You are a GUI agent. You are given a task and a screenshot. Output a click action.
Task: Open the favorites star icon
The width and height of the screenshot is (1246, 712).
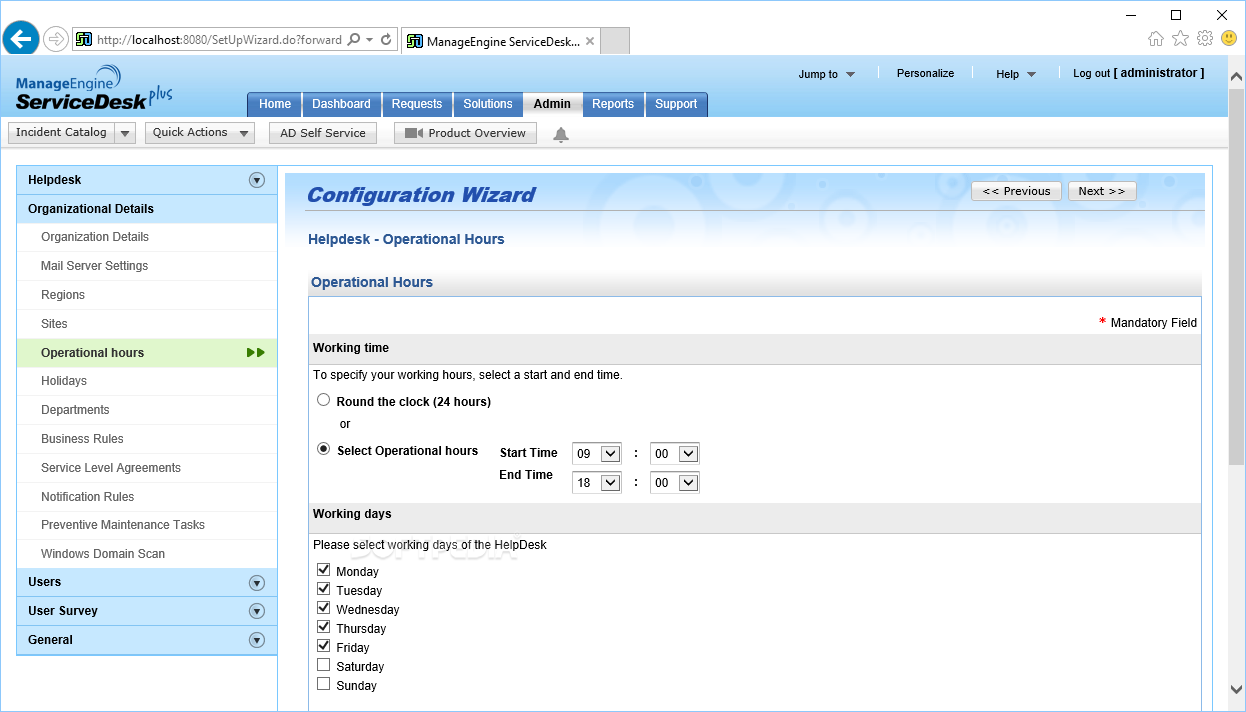[x=1180, y=39]
